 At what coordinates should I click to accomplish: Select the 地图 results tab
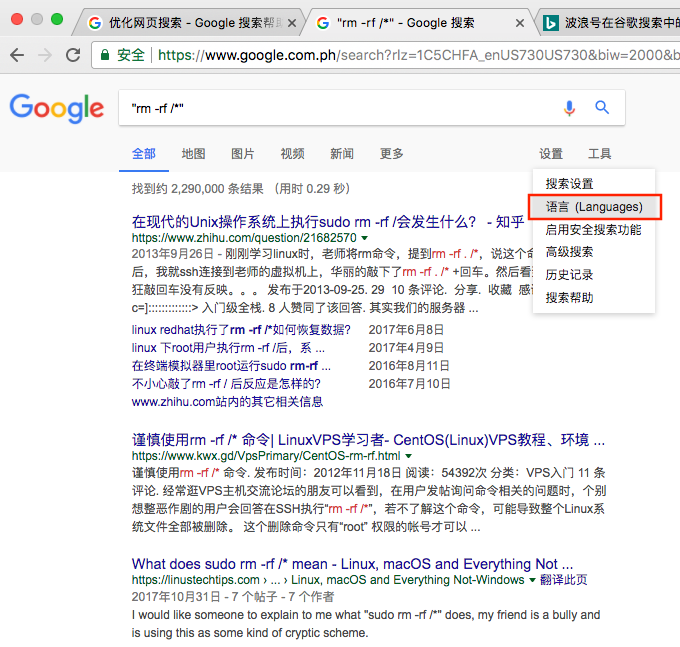tap(193, 154)
